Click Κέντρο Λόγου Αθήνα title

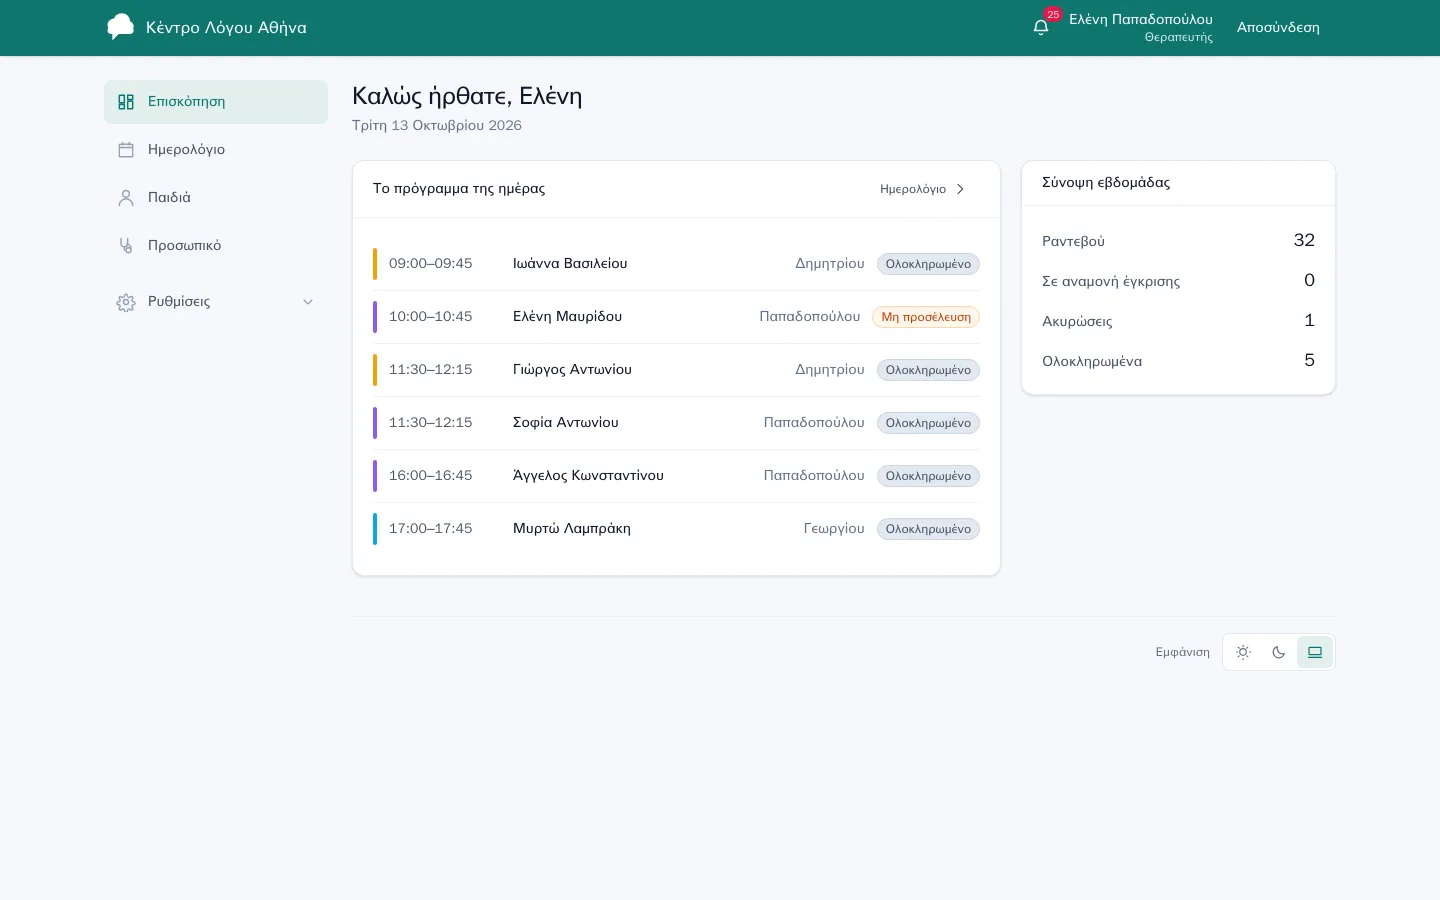click(x=226, y=28)
